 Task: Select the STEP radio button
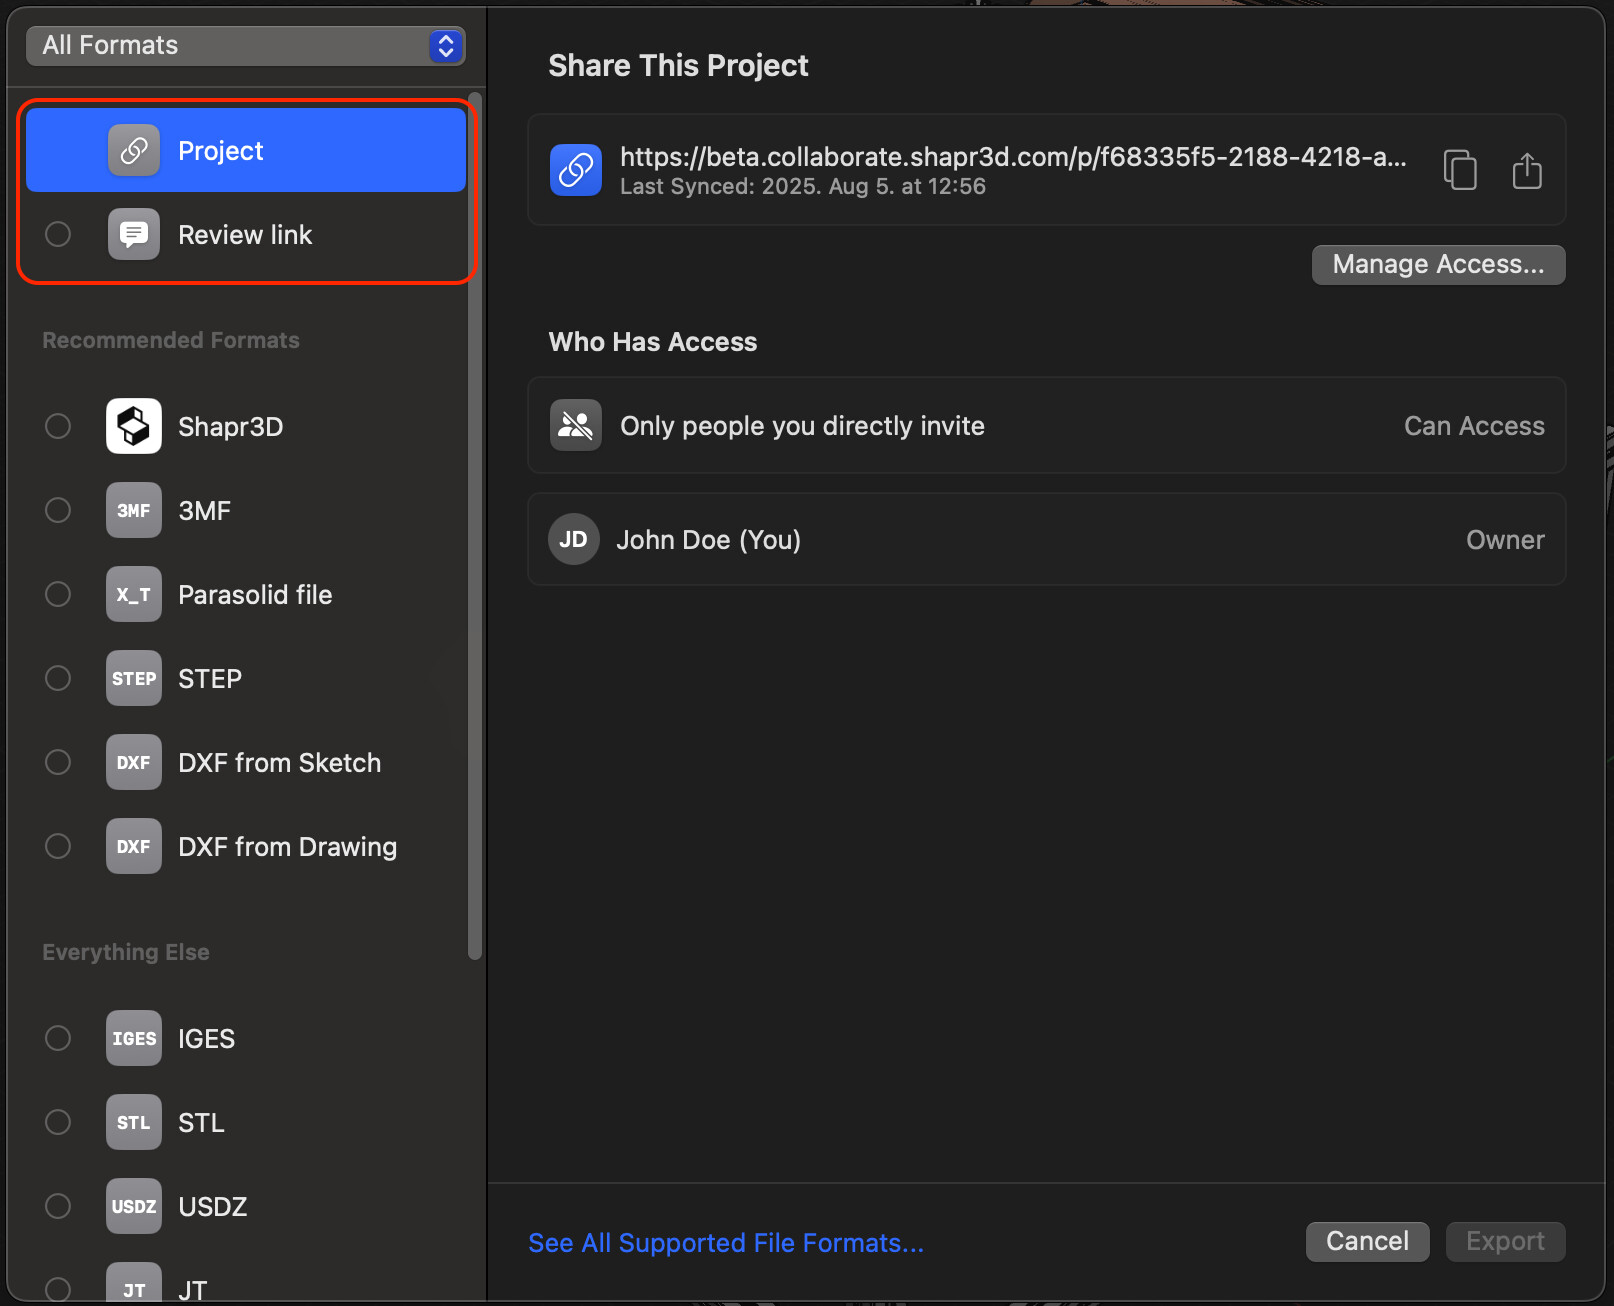point(58,678)
